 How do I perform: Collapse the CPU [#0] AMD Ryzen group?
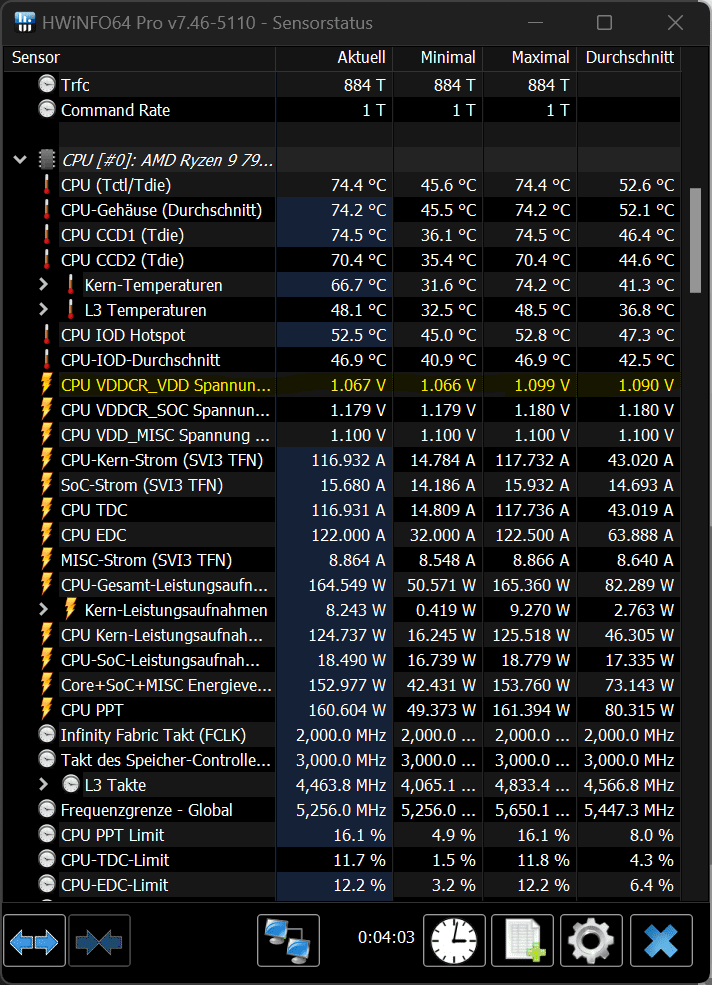[x=20, y=160]
